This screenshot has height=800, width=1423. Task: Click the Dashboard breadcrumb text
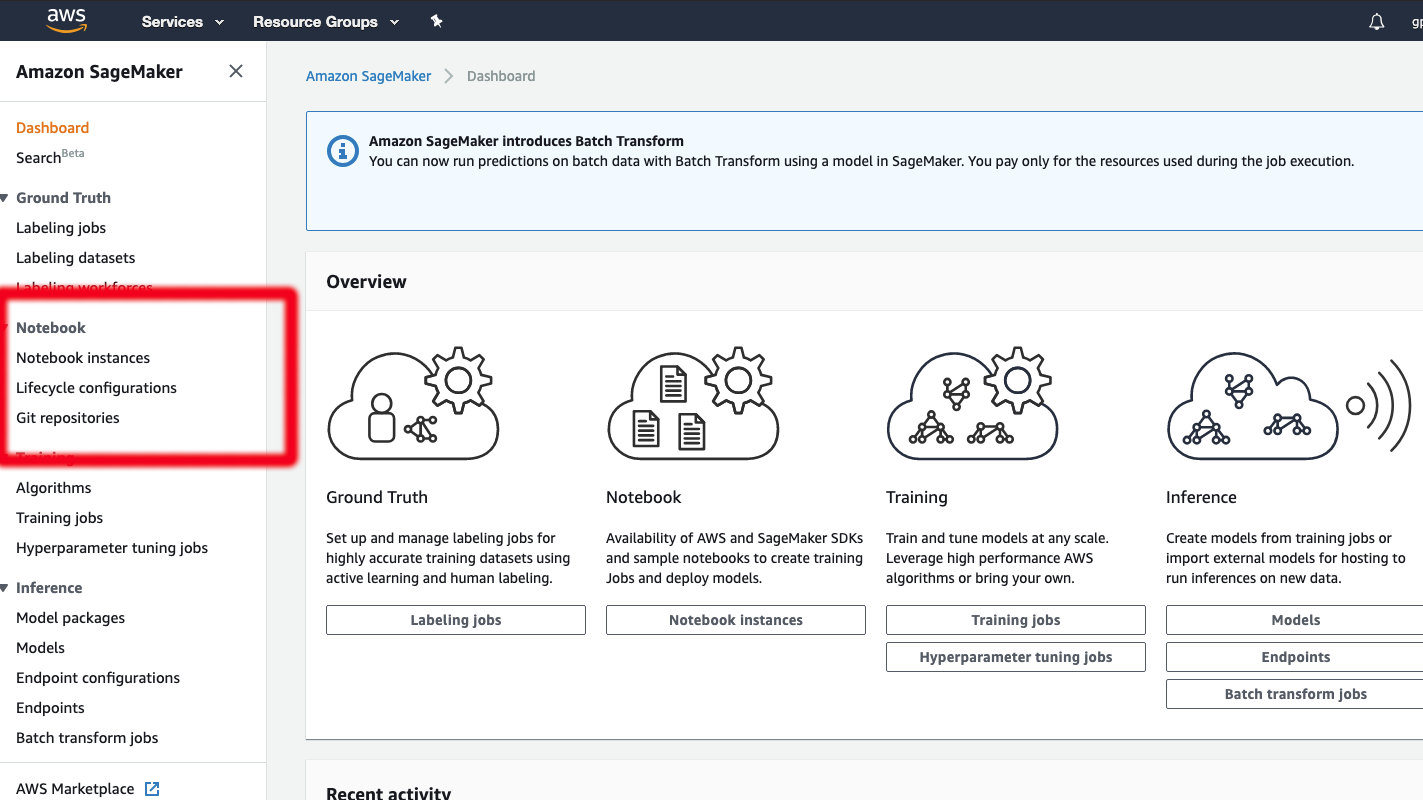pos(501,76)
